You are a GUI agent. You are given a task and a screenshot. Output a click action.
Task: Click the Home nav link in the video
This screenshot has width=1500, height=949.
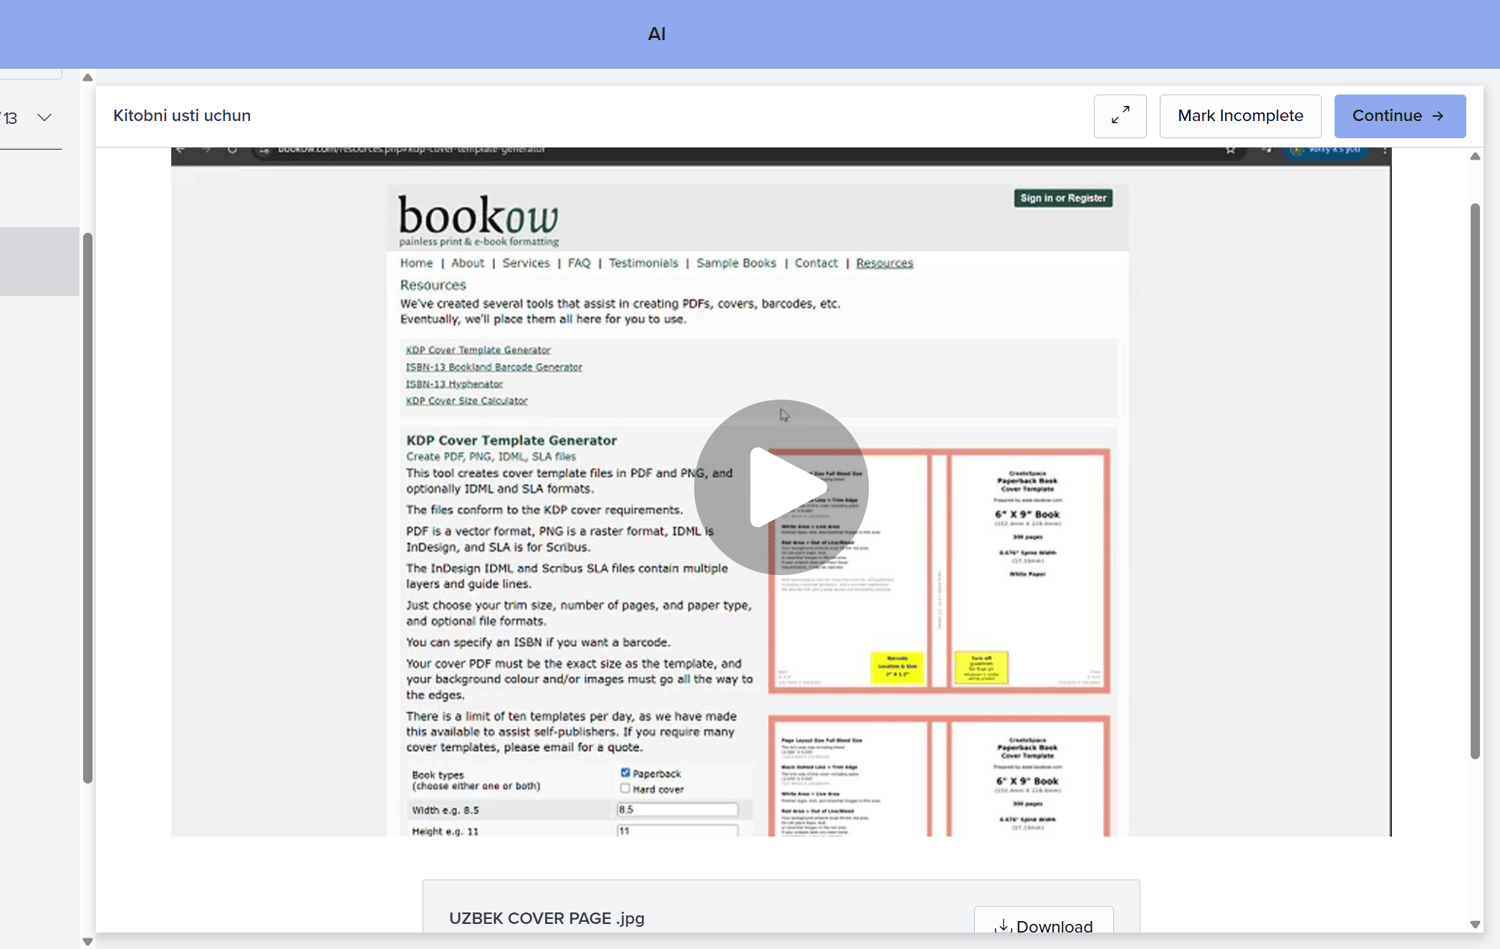[x=416, y=263]
